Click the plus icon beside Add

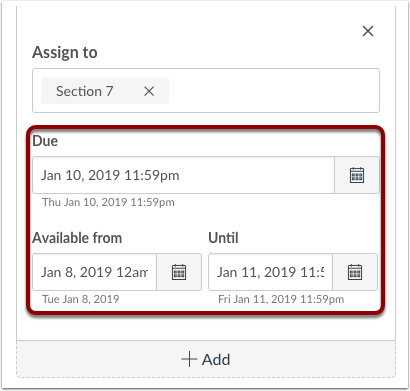[x=189, y=359]
